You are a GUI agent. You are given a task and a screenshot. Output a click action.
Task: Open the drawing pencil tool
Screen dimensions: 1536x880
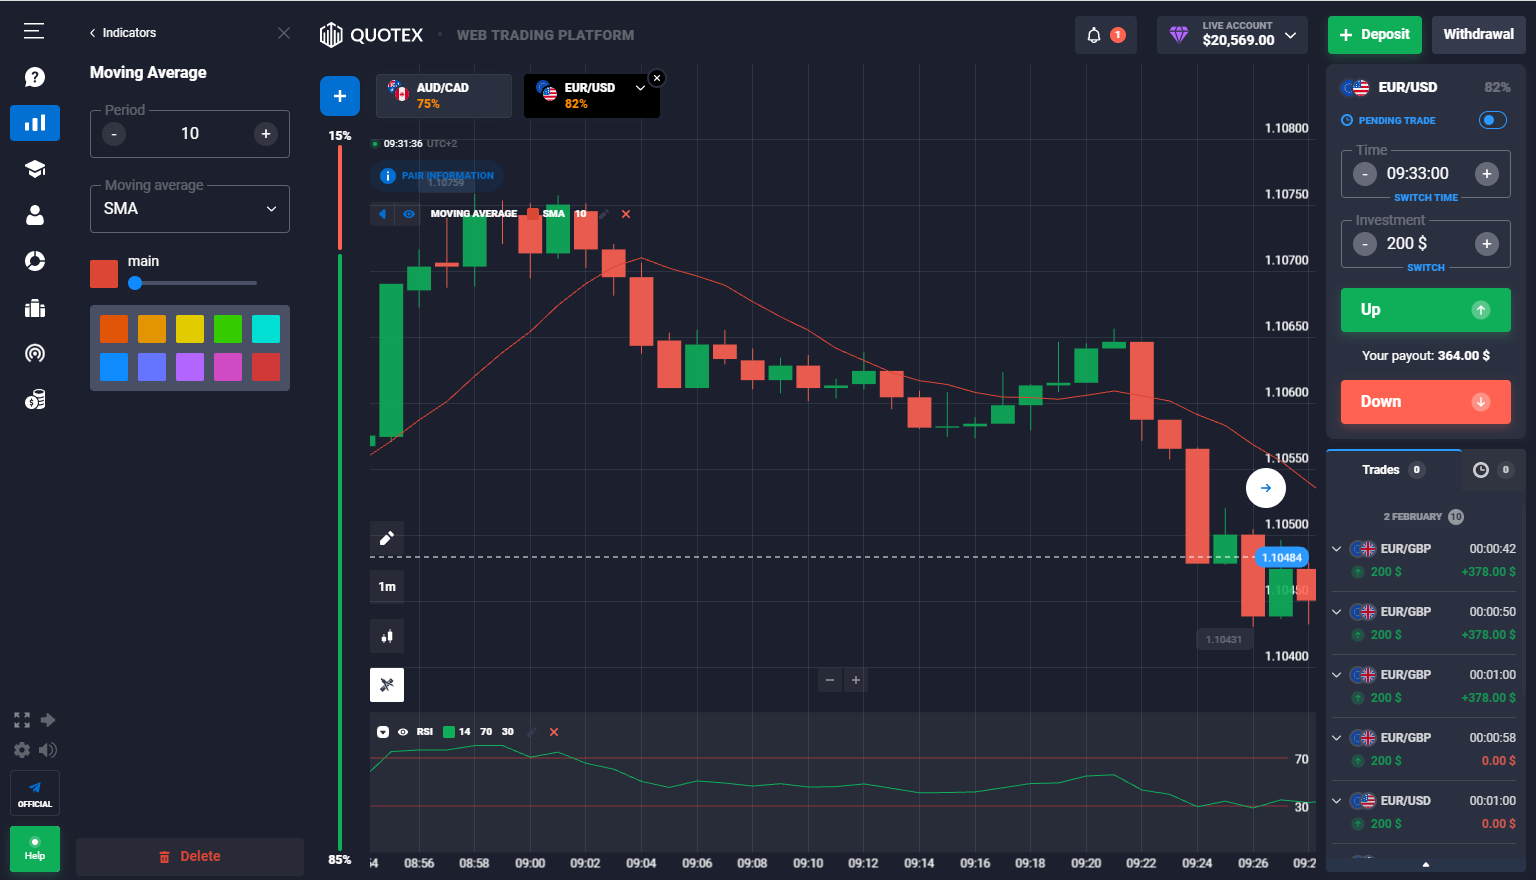pyautogui.click(x=387, y=538)
